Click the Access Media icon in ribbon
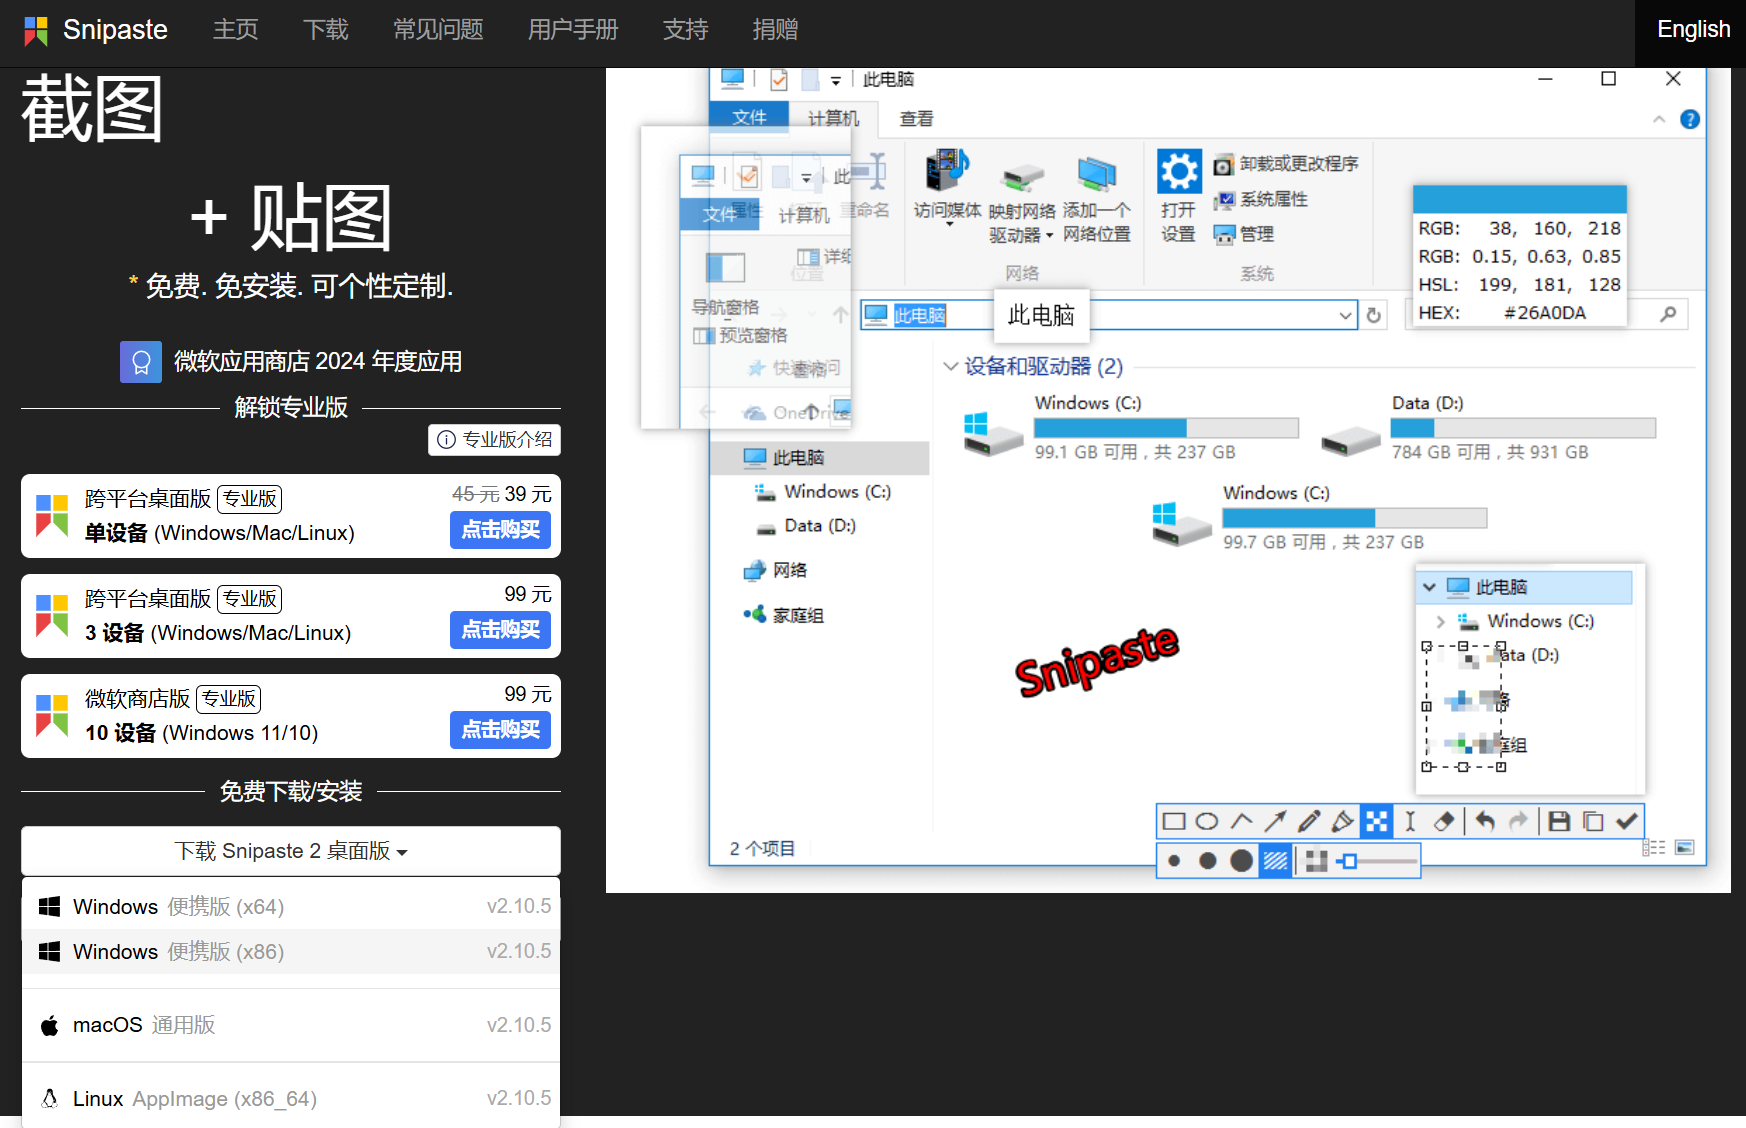Image resolution: width=1746 pixels, height=1128 pixels. coord(946,171)
